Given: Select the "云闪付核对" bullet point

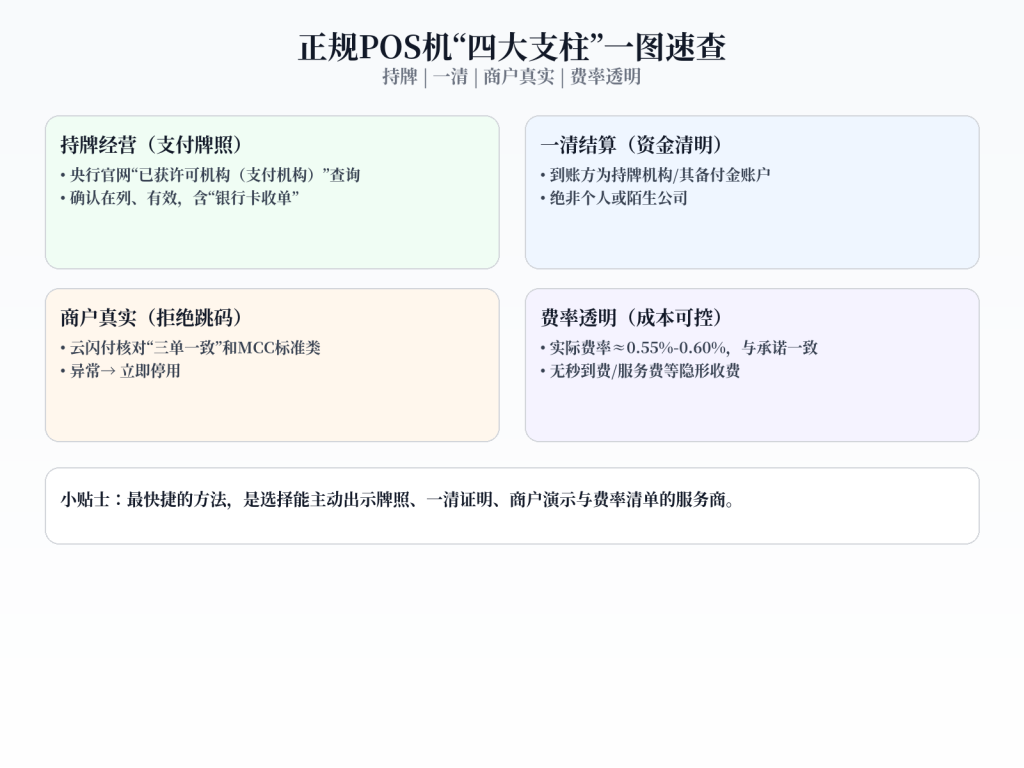Looking at the screenshot, I should tap(190, 348).
